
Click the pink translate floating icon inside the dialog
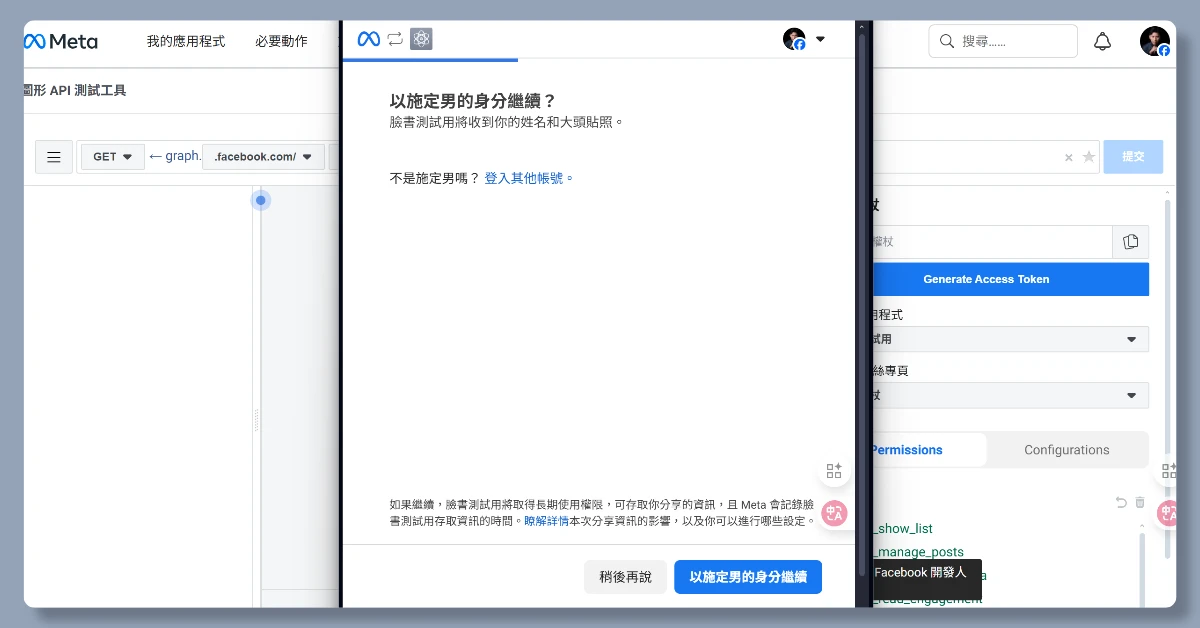click(834, 513)
